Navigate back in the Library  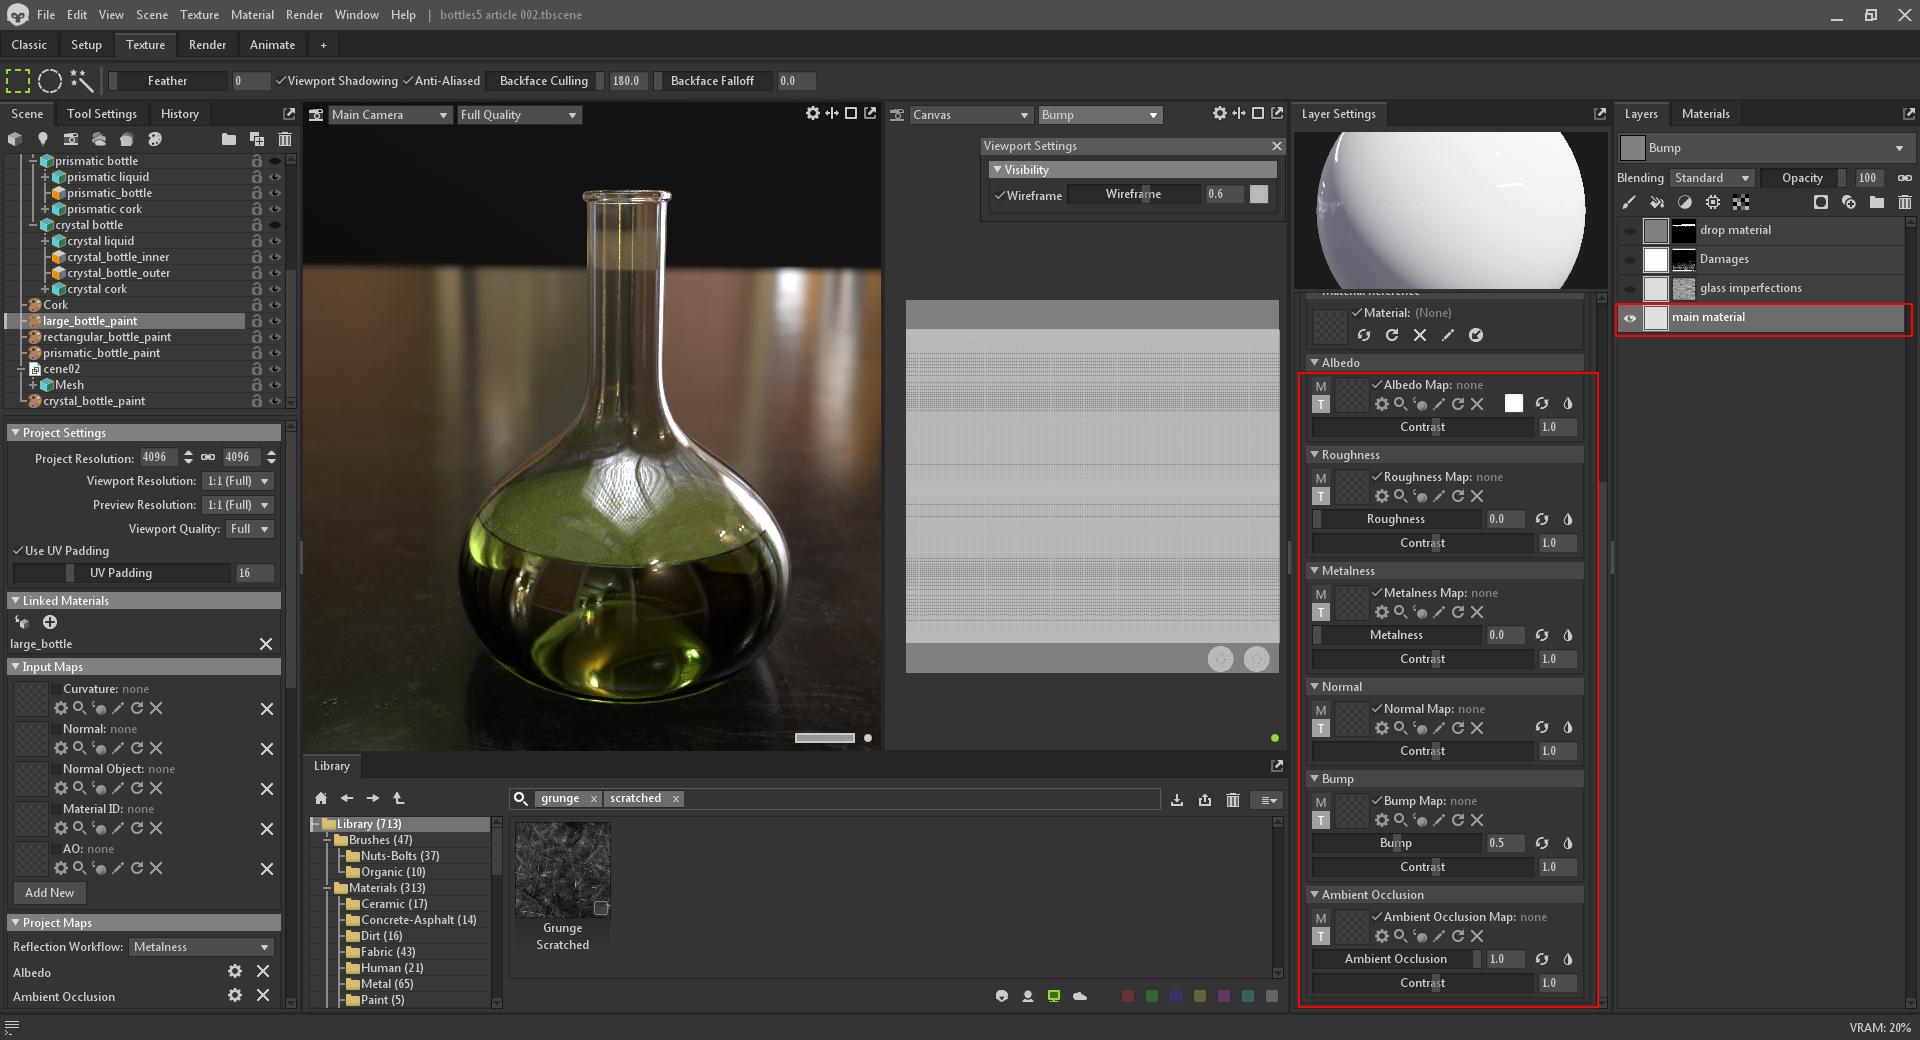[x=347, y=798]
